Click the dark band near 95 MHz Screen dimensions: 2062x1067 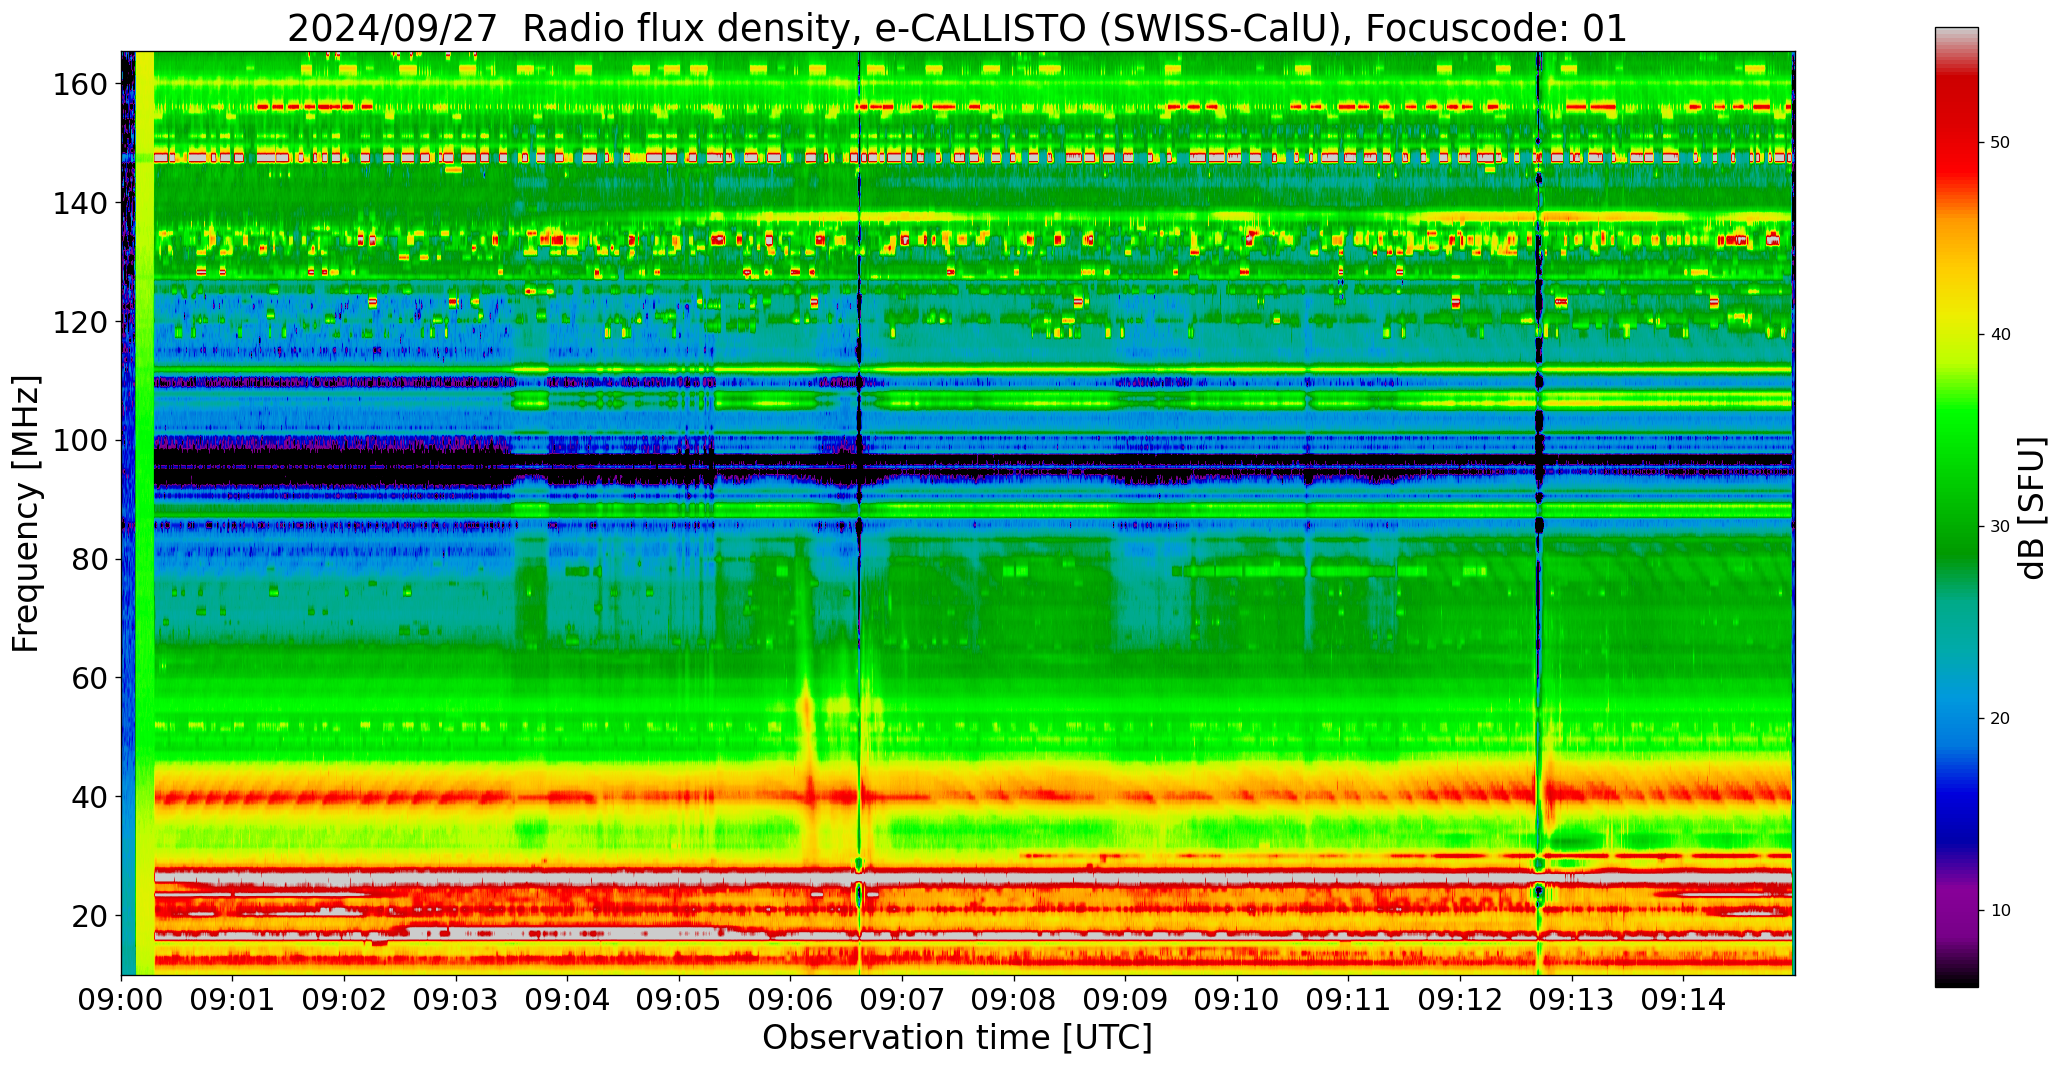973,467
